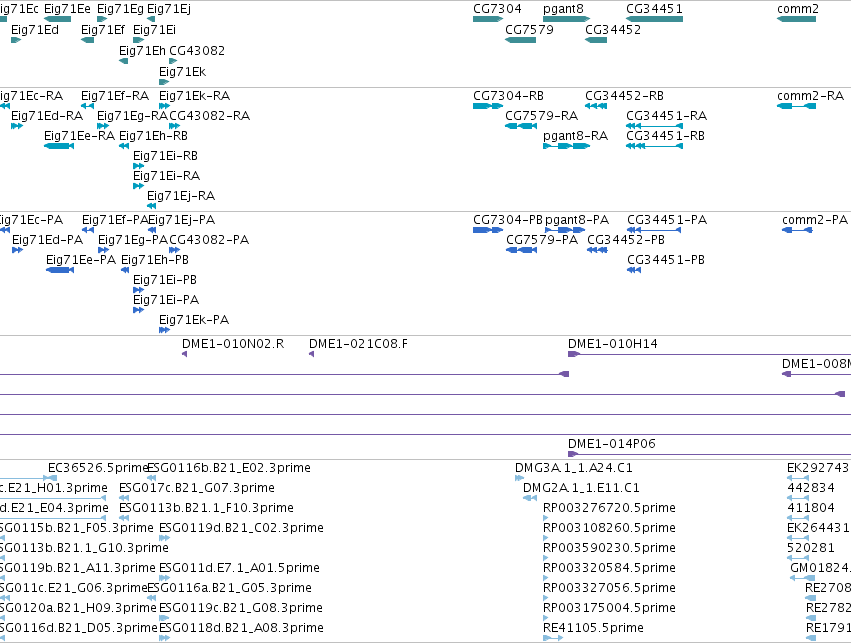This screenshot has width=851, height=643.
Task: Click the pgant8-PA protein glyph
Action: point(565,230)
